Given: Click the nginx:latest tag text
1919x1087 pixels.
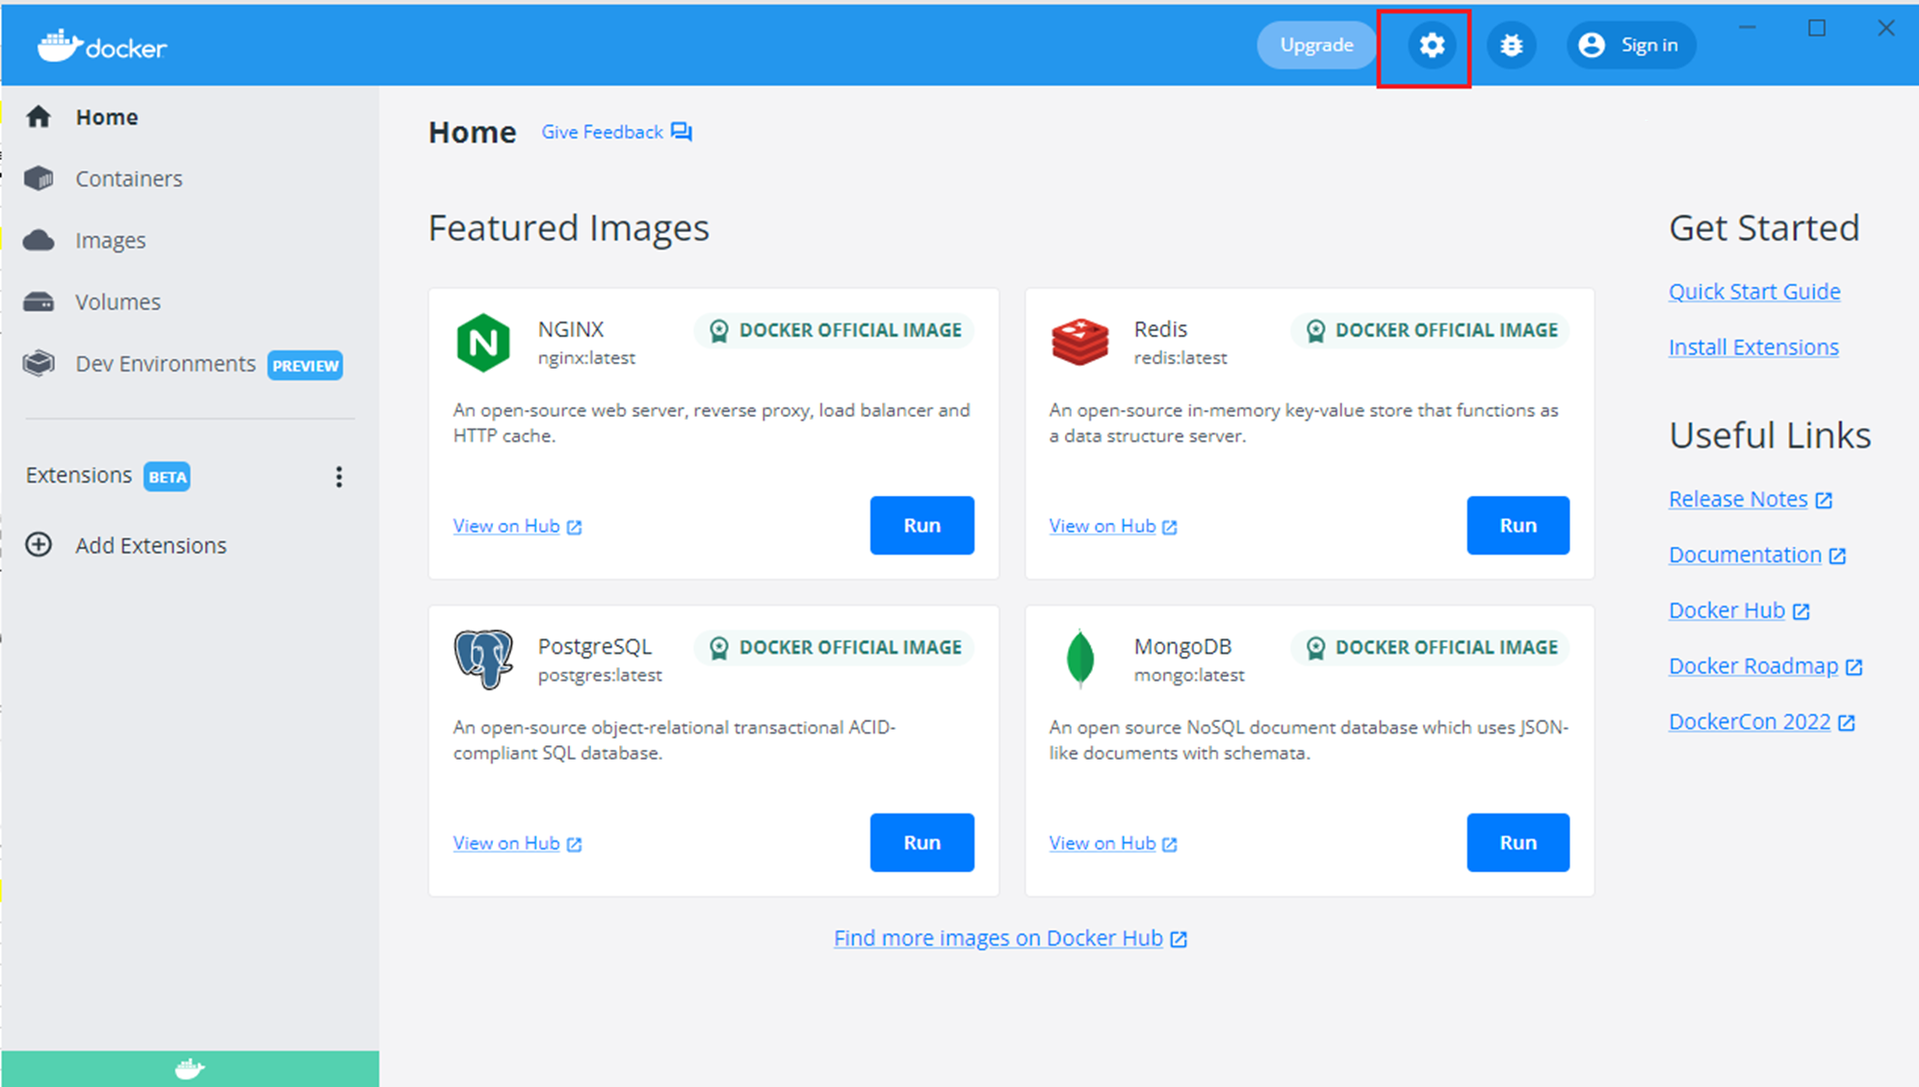Looking at the screenshot, I should tap(586, 358).
